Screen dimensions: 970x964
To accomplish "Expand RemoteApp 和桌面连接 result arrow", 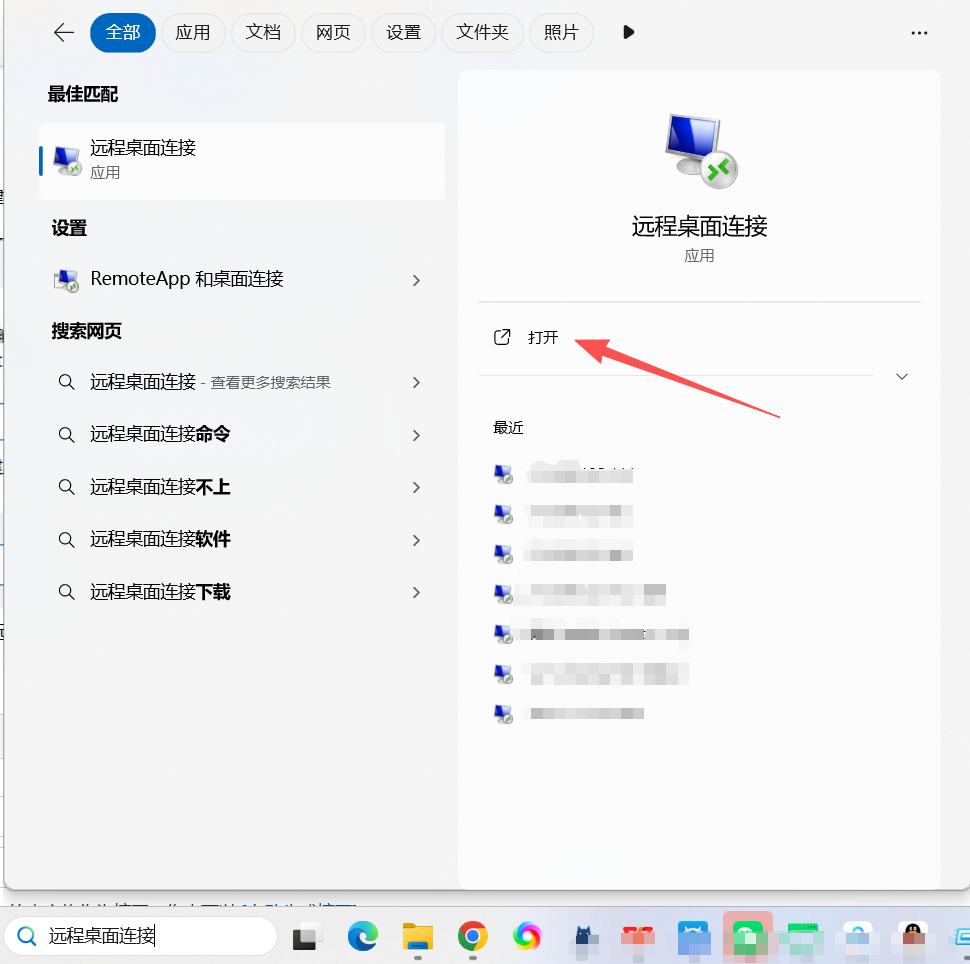I will 416,281.
